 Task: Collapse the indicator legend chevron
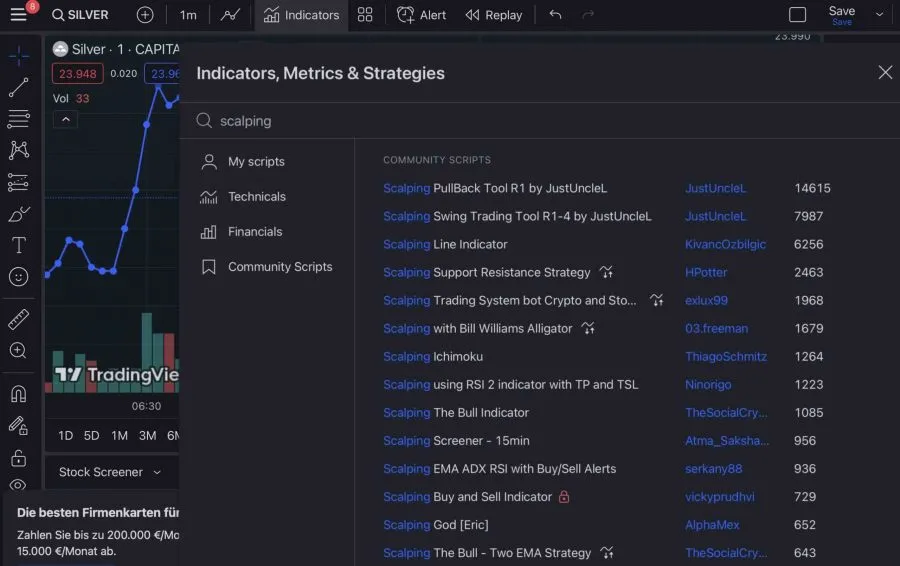64,120
